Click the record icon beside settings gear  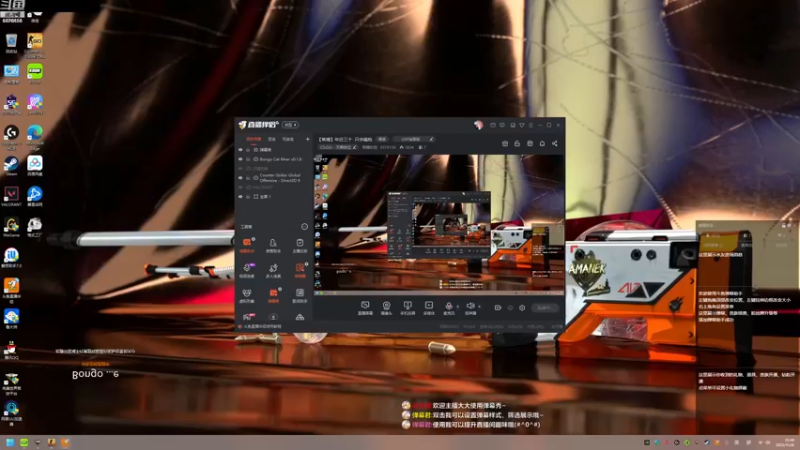tap(497, 308)
